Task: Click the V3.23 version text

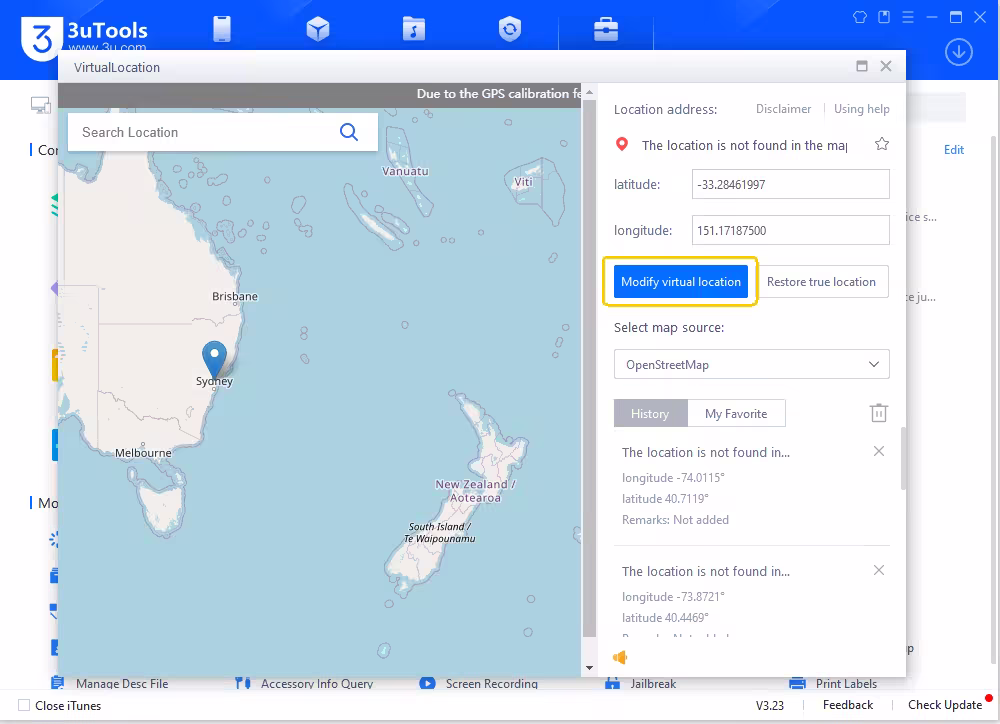Action: 770,706
